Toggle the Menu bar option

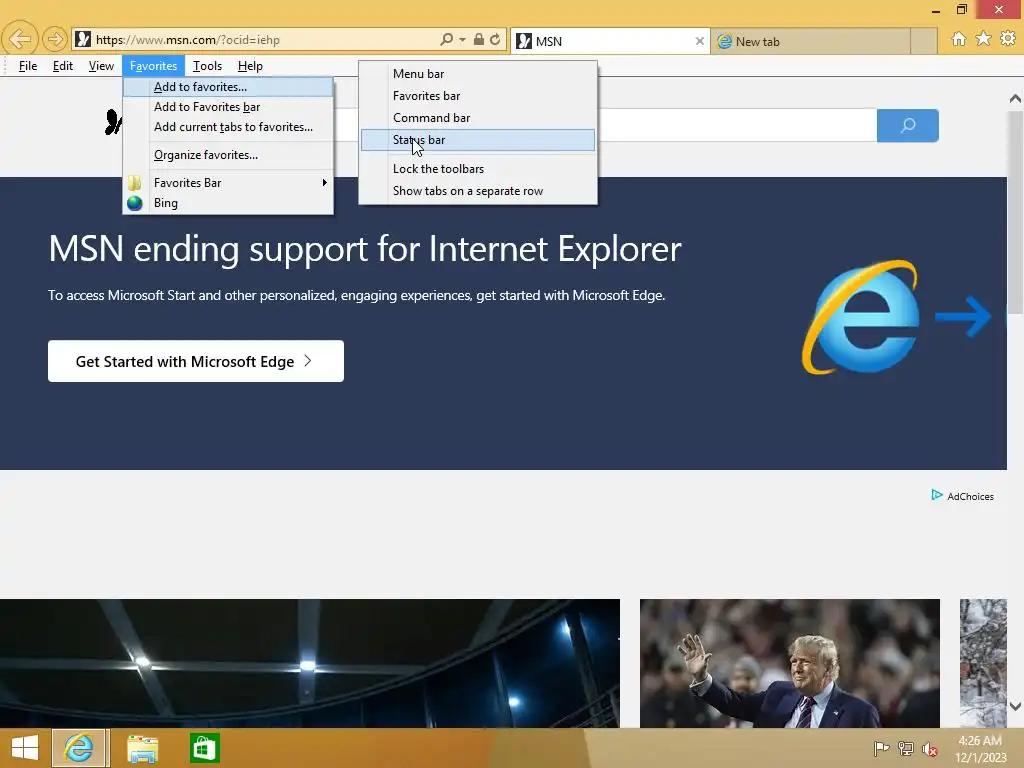point(478,74)
